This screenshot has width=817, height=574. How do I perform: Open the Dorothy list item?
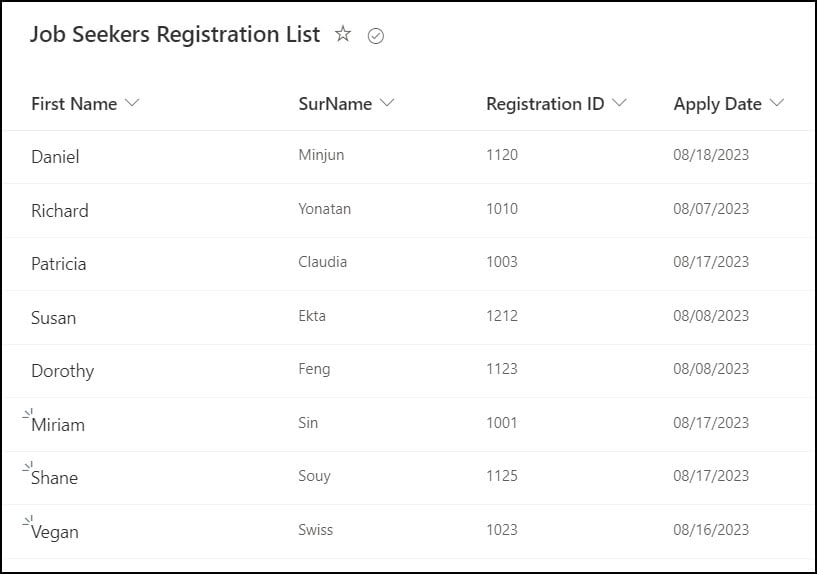click(x=63, y=371)
